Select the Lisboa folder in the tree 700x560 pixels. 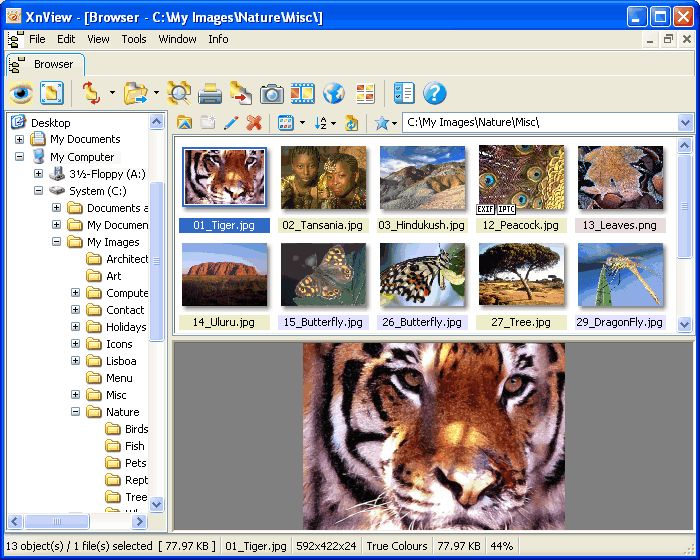tap(120, 361)
